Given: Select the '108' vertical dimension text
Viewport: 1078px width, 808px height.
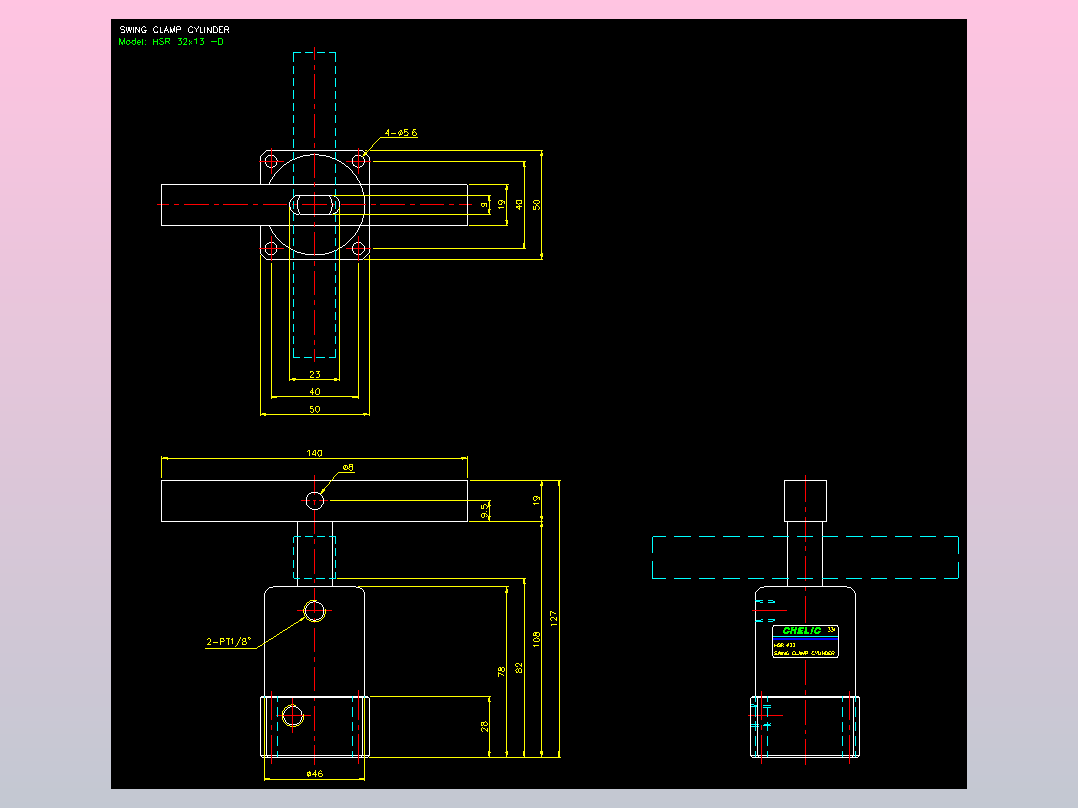Looking at the screenshot, I should pyautogui.click(x=536, y=639).
